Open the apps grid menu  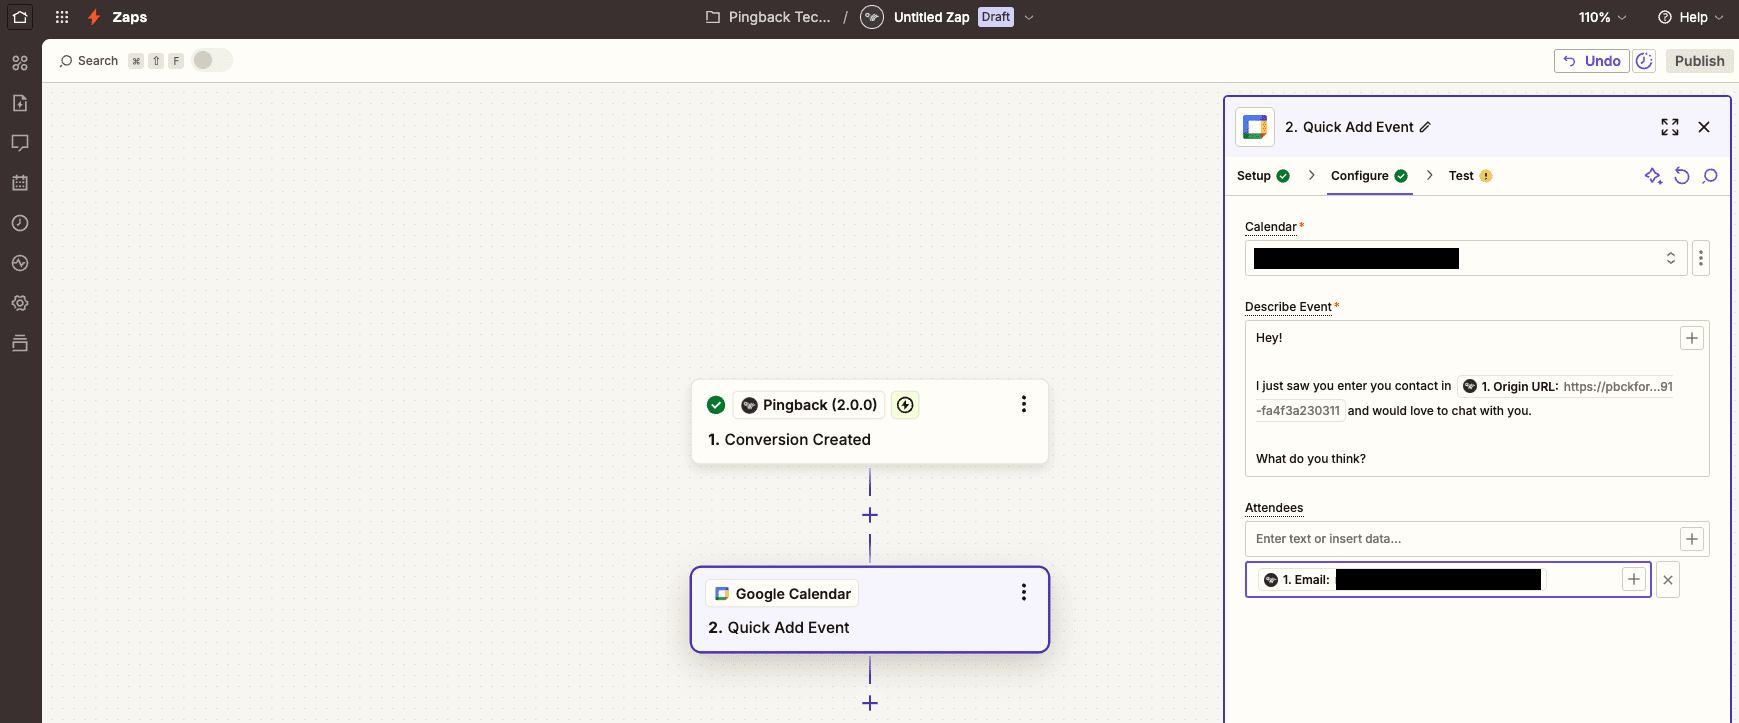pyautogui.click(x=62, y=17)
